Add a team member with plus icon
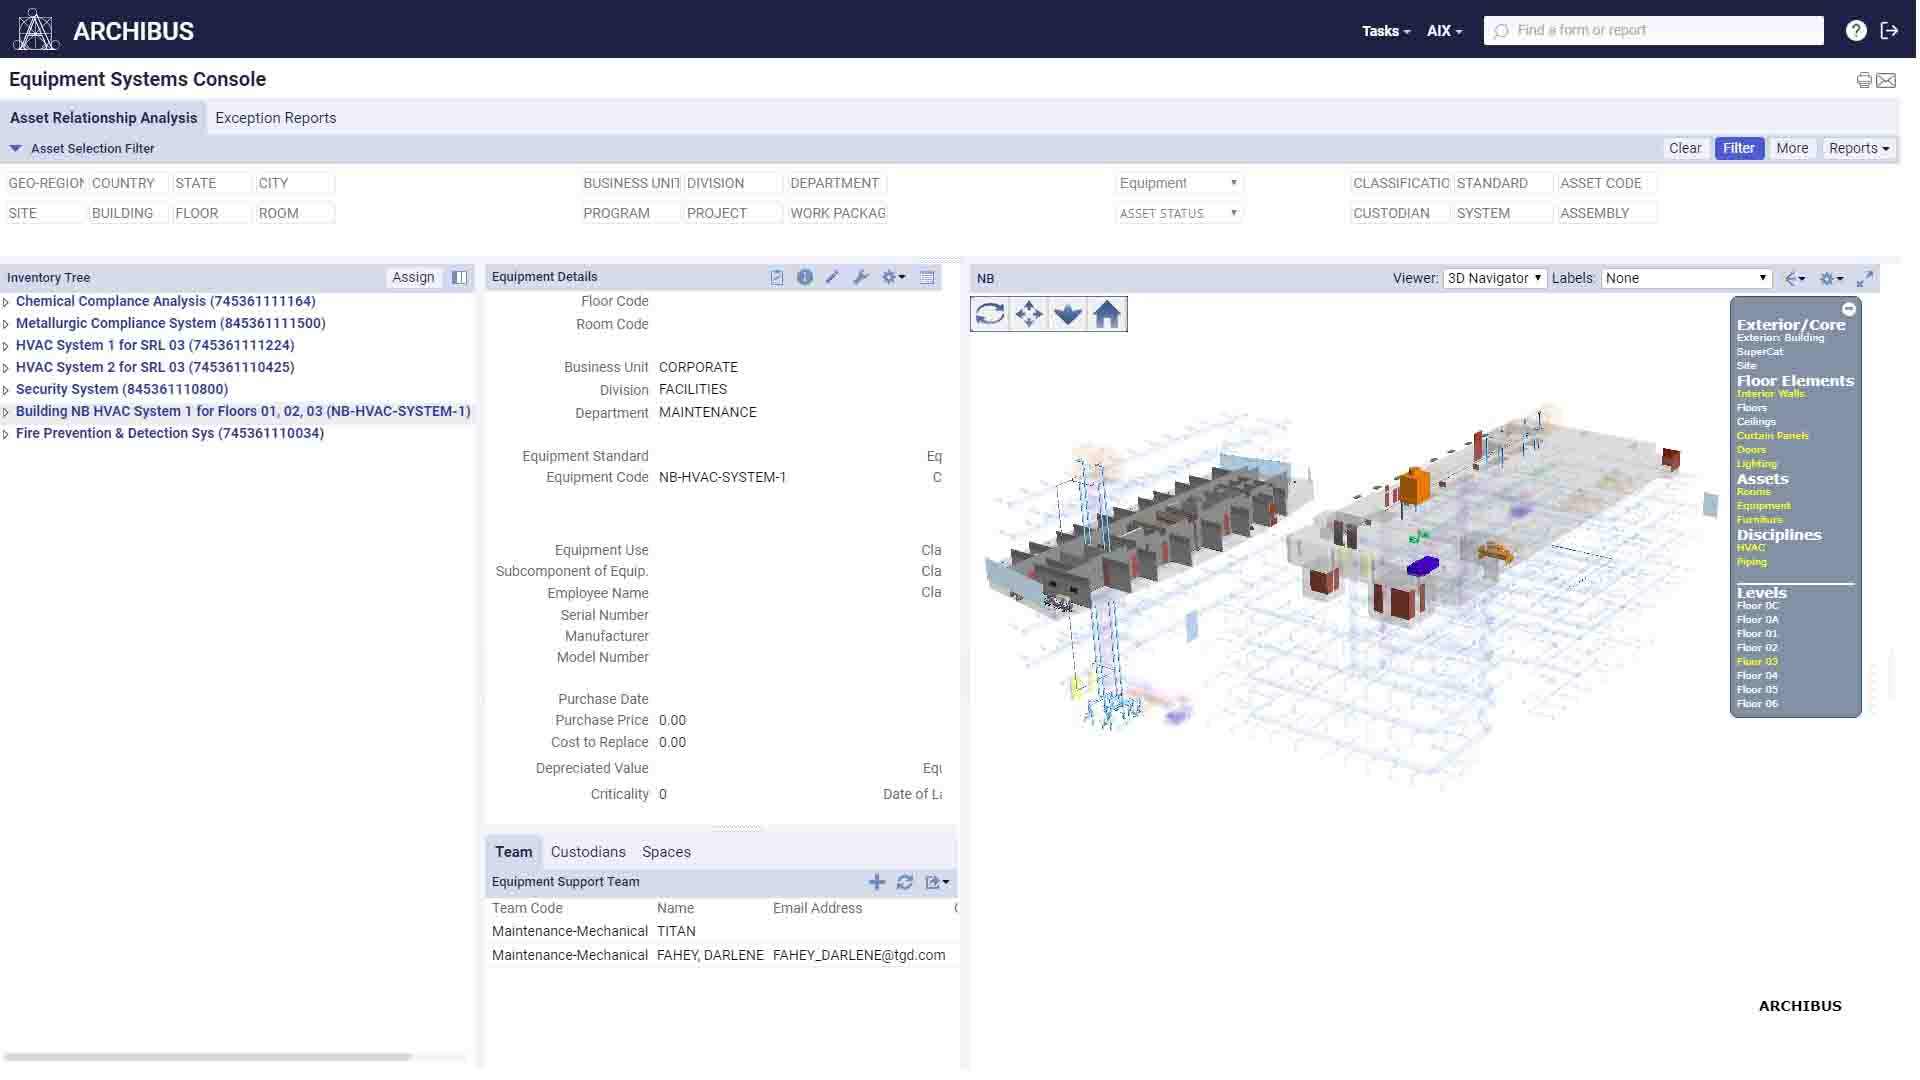This screenshot has height=1080, width=1920. click(877, 882)
